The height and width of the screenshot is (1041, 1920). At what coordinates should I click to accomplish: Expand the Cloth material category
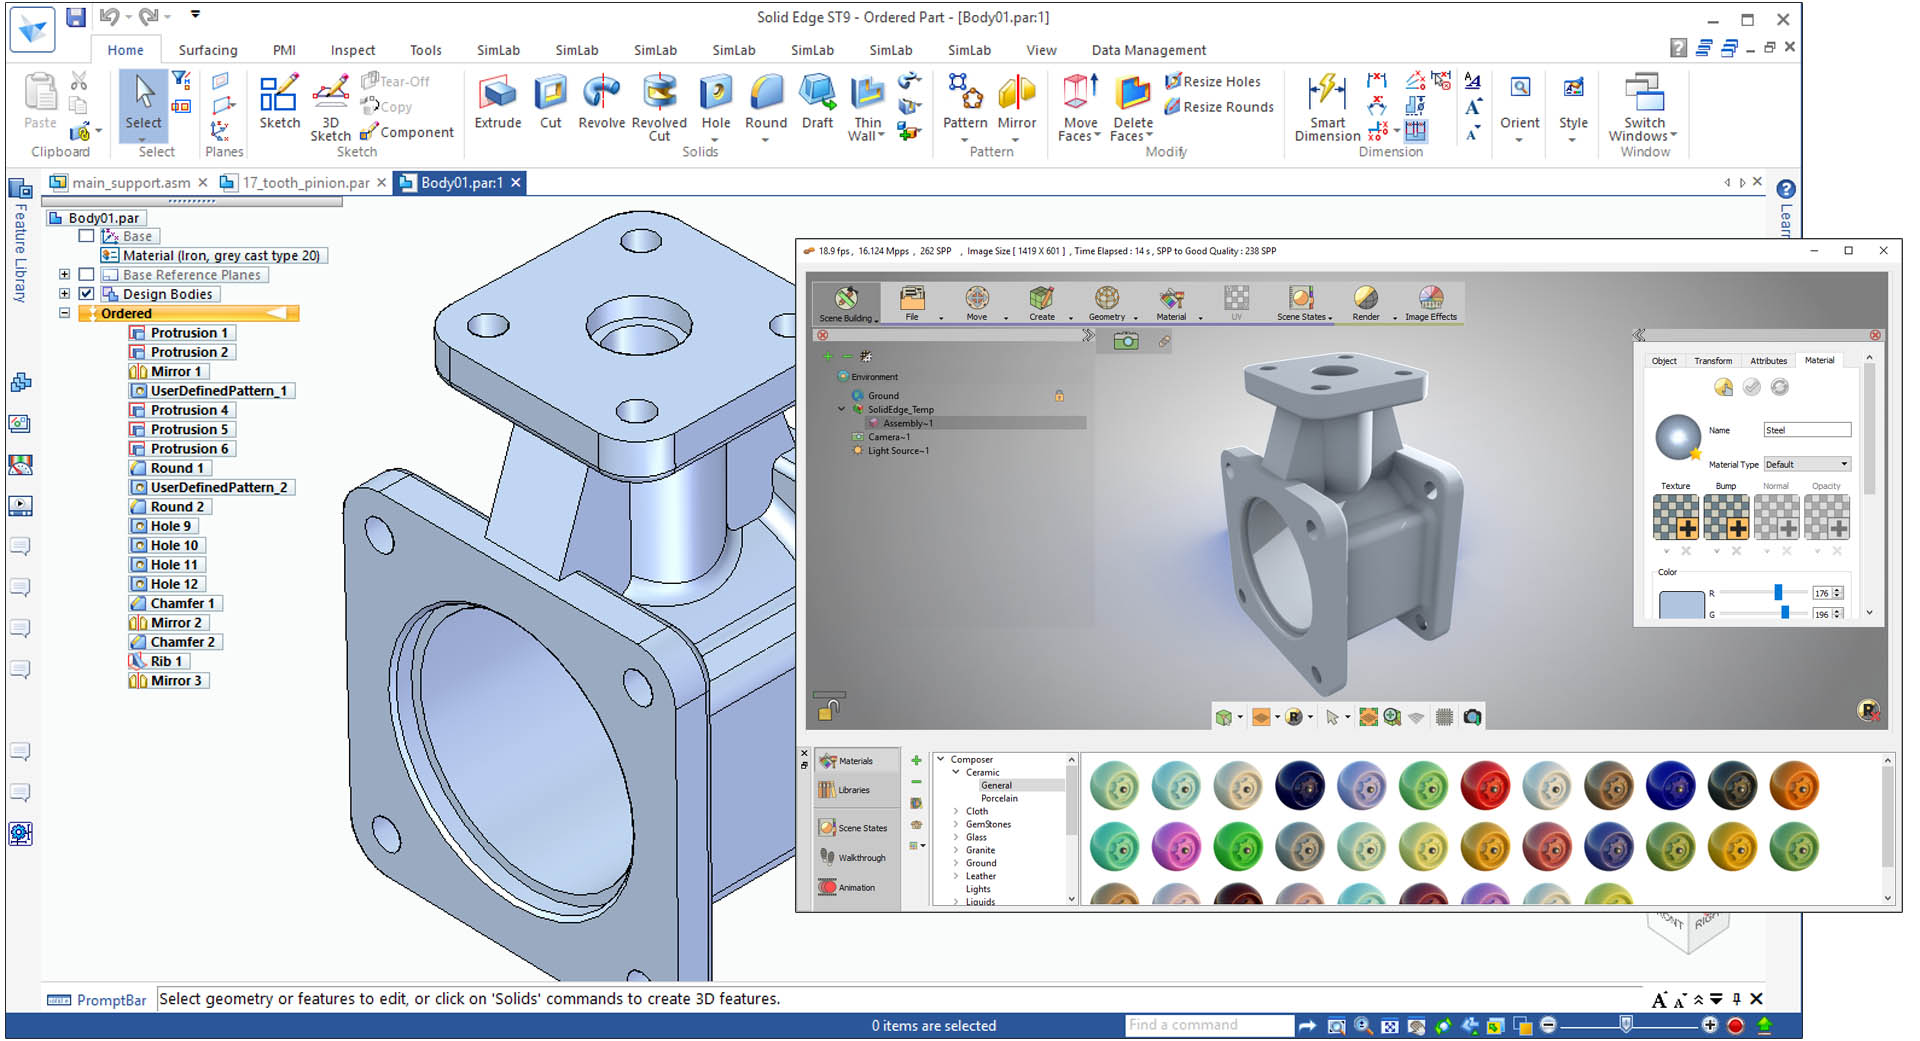point(957,811)
